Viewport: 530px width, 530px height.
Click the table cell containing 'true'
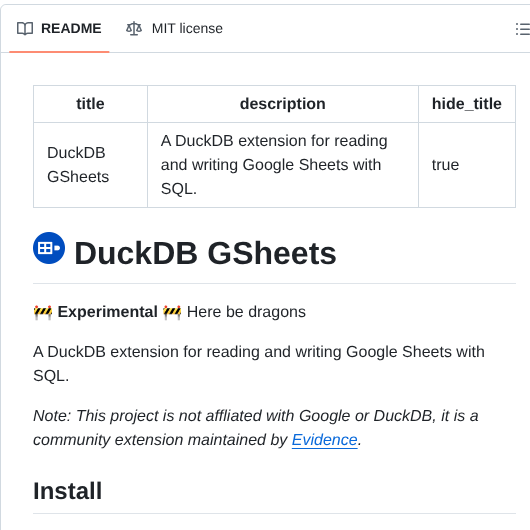coord(467,165)
